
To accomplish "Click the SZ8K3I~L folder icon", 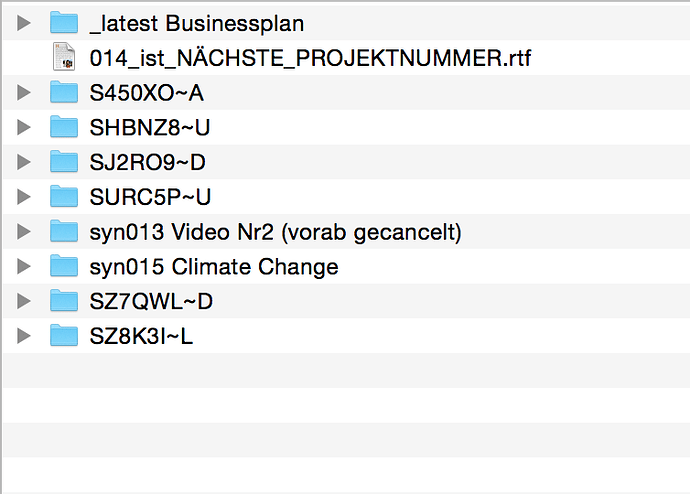I will point(64,336).
